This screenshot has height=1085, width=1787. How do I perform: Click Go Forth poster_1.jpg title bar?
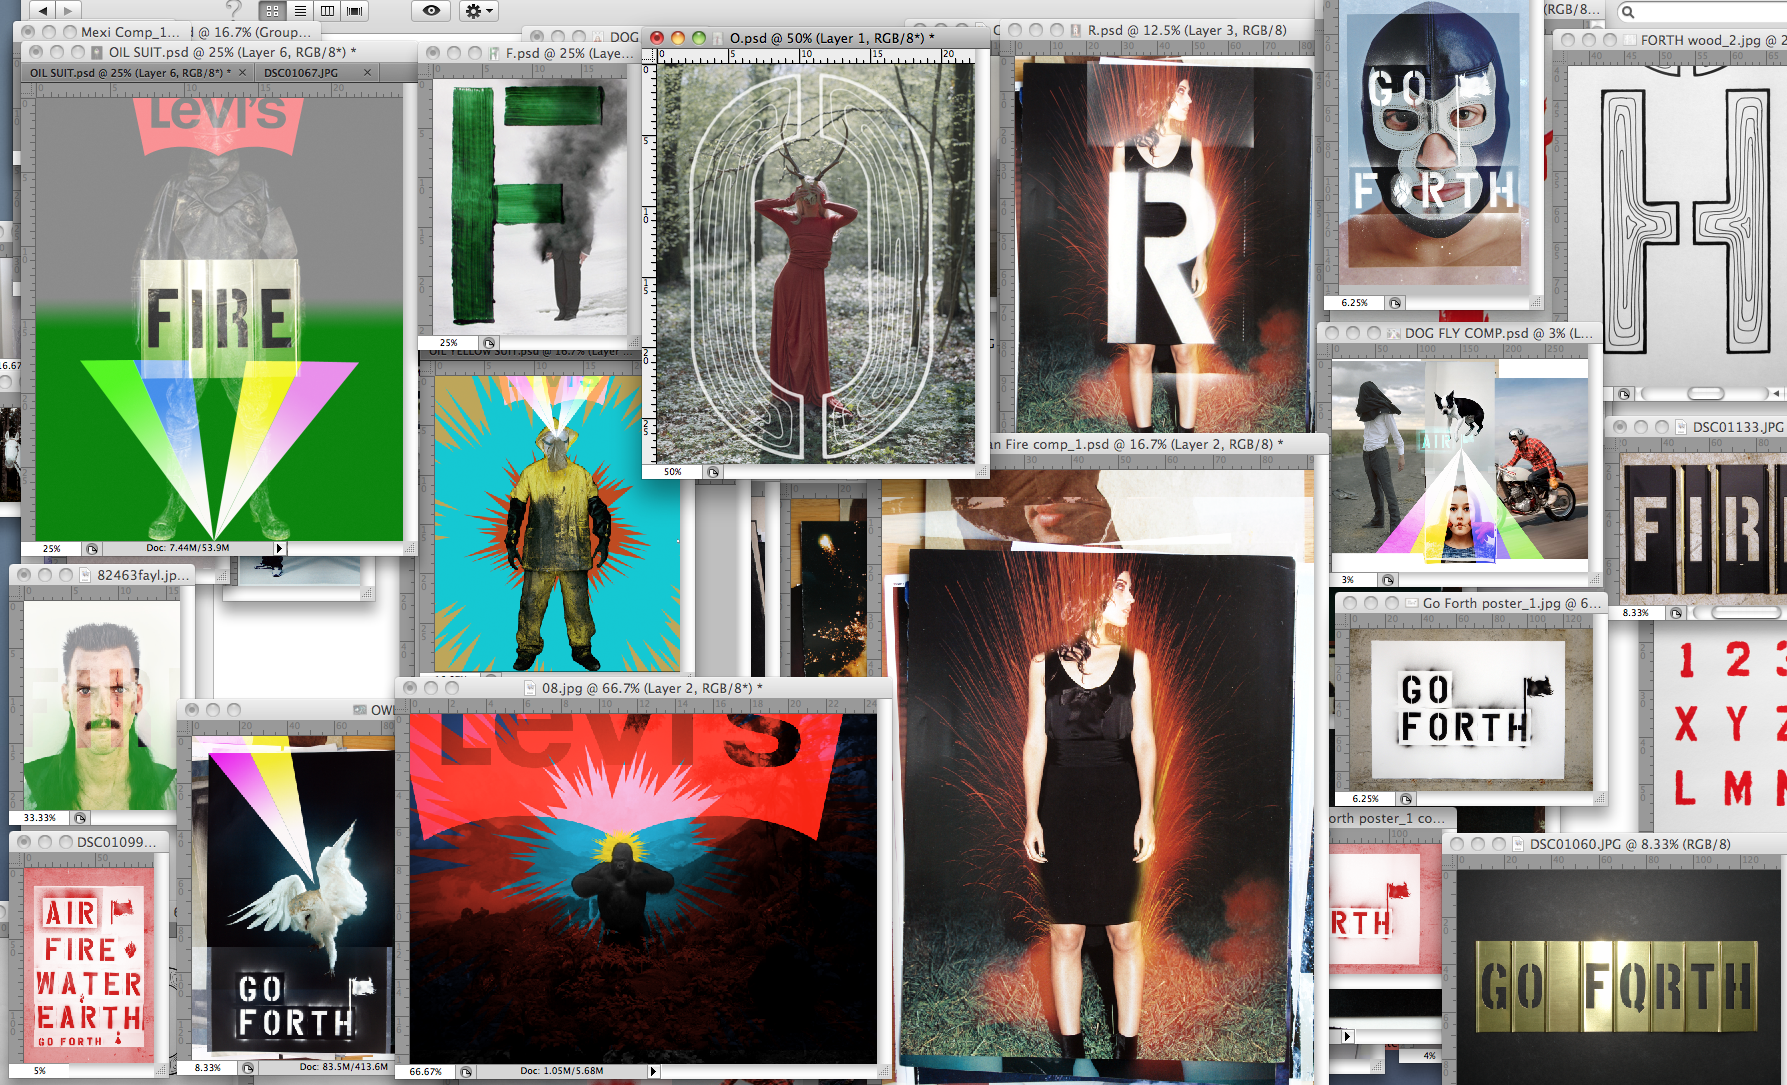1470,603
